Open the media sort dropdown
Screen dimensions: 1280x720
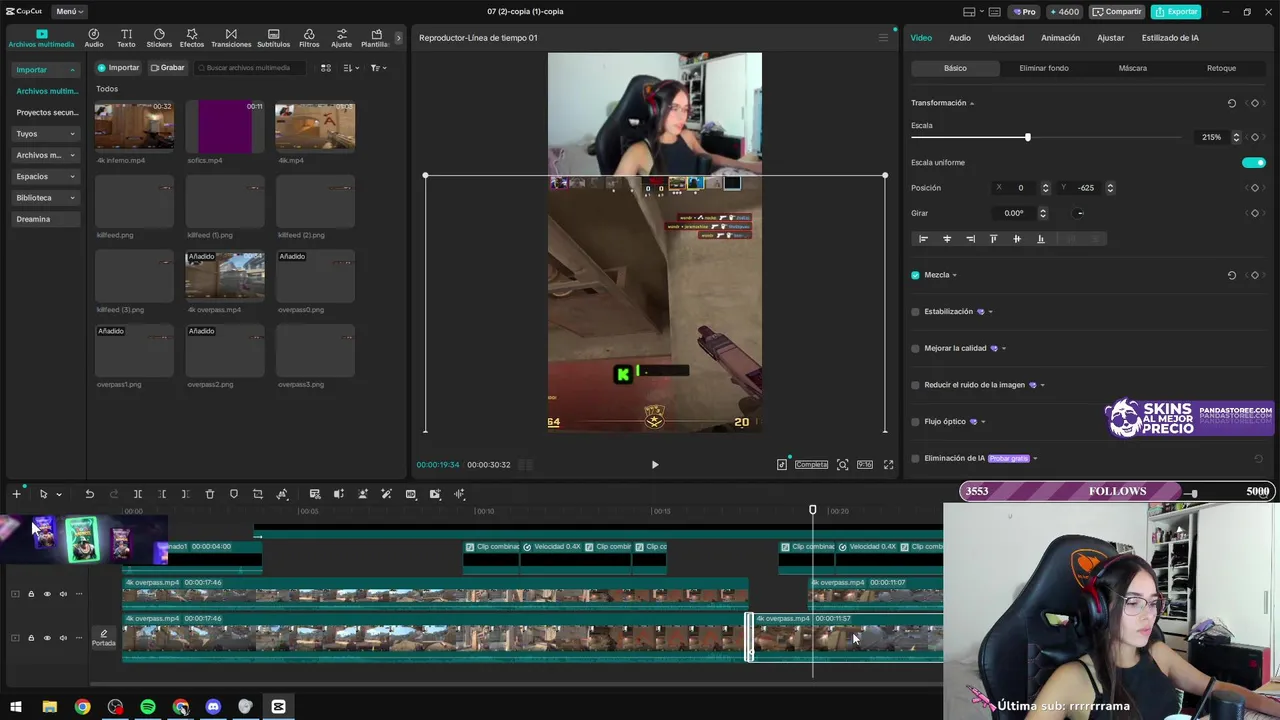351,68
